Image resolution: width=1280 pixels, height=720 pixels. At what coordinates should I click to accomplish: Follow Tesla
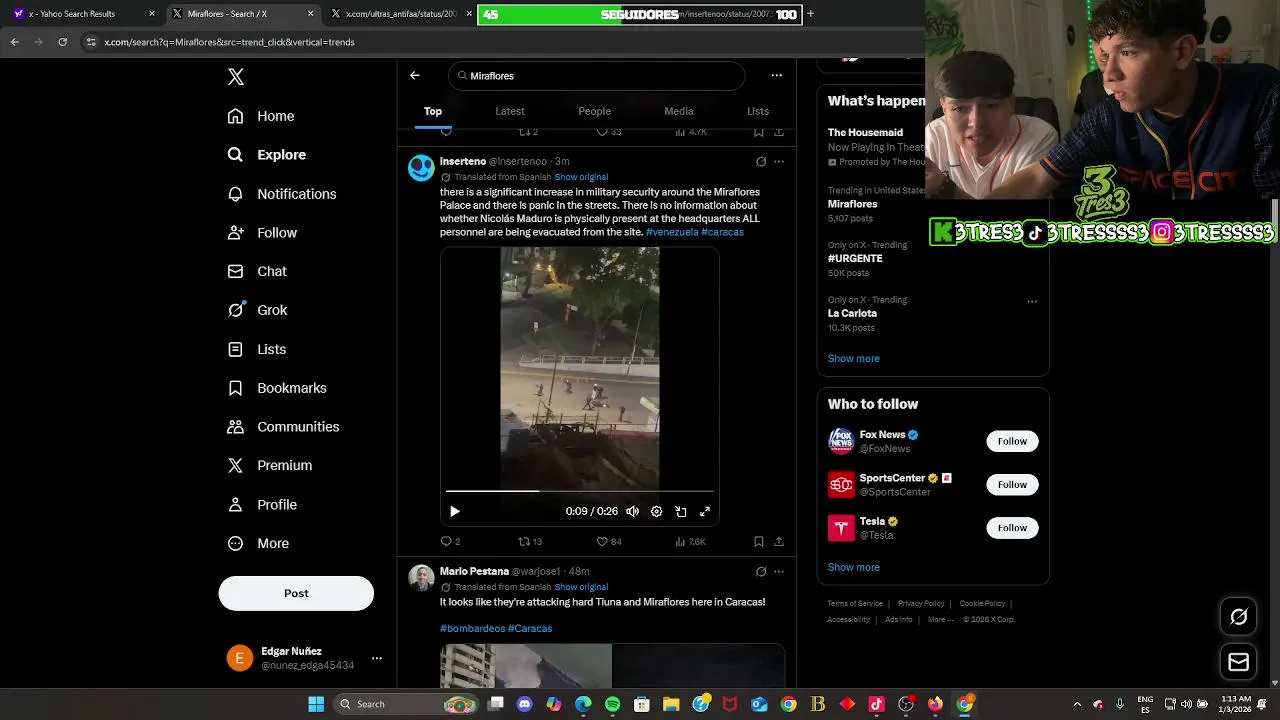pos(1012,528)
